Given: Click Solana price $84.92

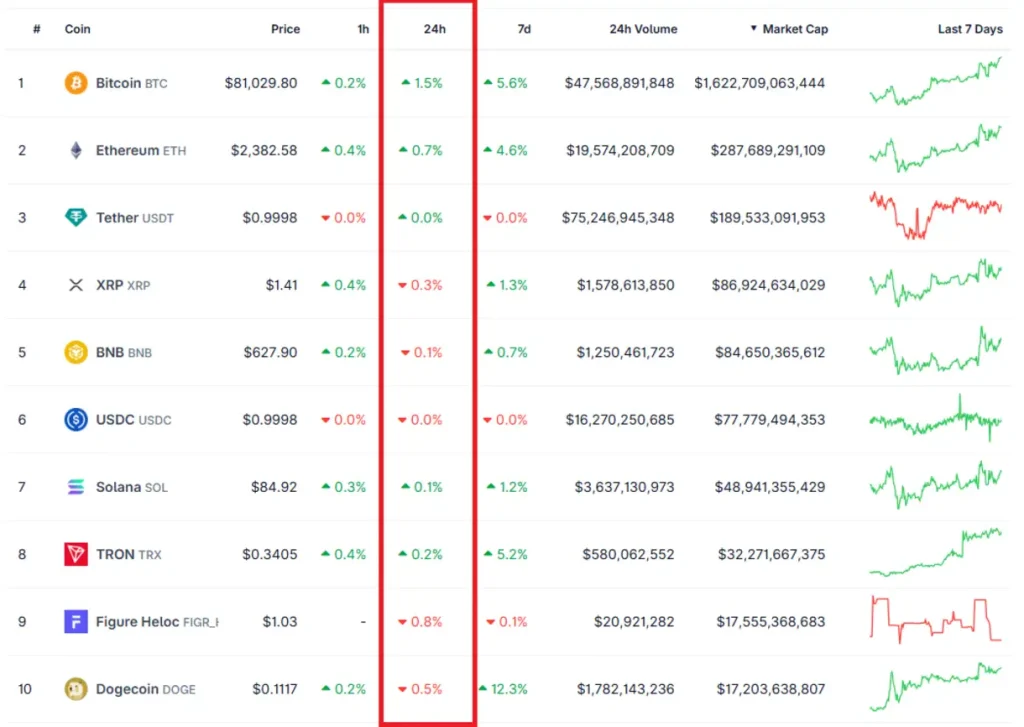Looking at the screenshot, I should [x=274, y=487].
